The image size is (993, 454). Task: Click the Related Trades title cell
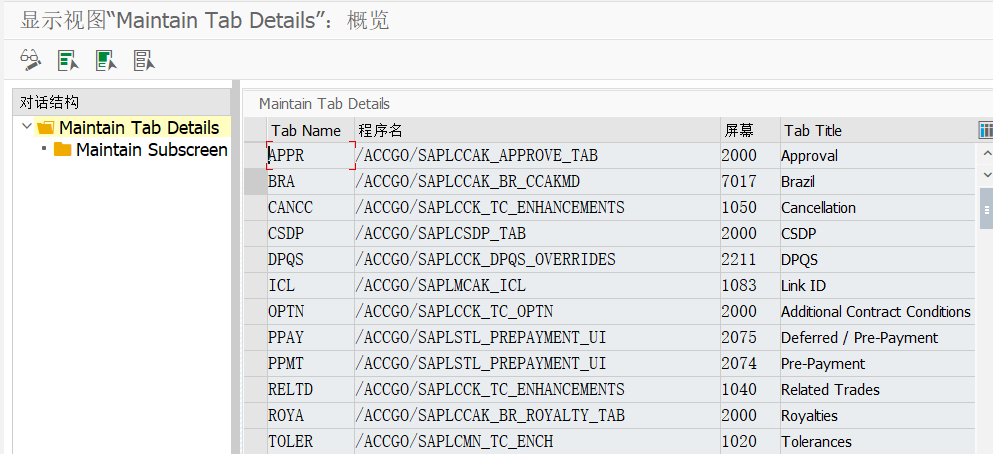pyautogui.click(x=878, y=389)
